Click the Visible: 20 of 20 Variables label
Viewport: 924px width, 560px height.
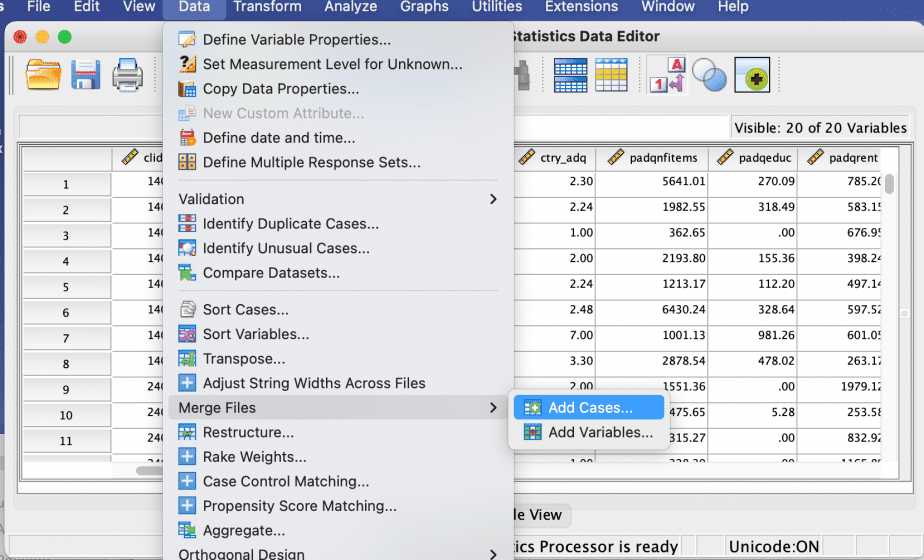coord(820,128)
